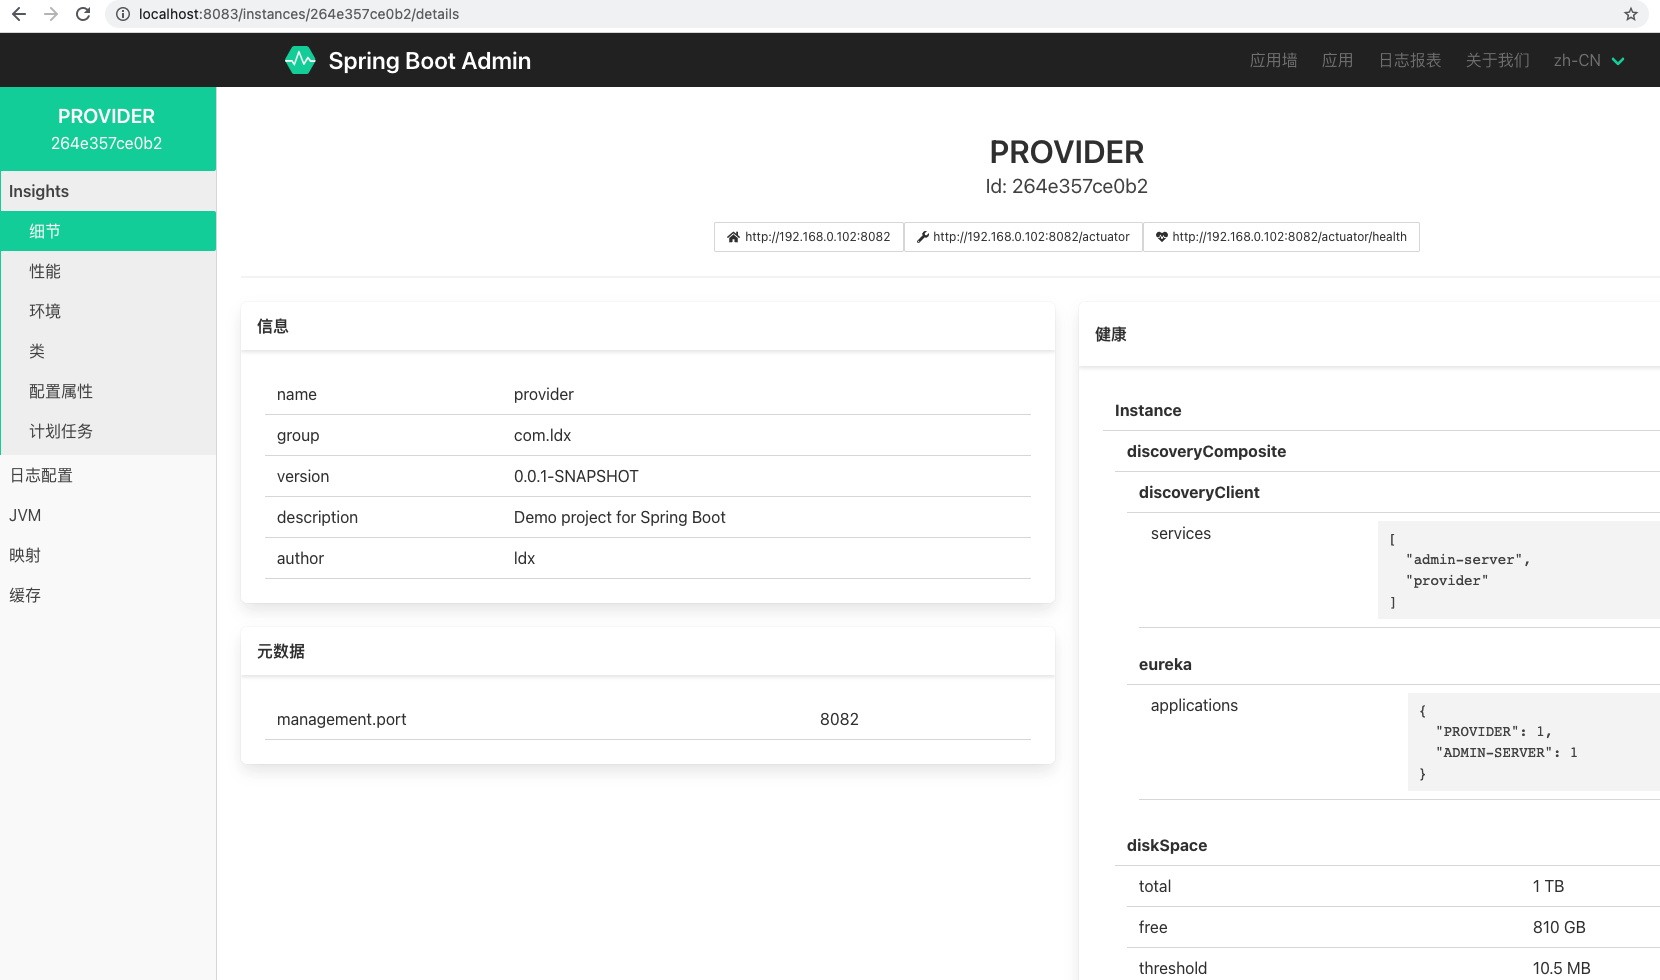
Task: Click the 'ldx' author value
Action: pos(525,558)
